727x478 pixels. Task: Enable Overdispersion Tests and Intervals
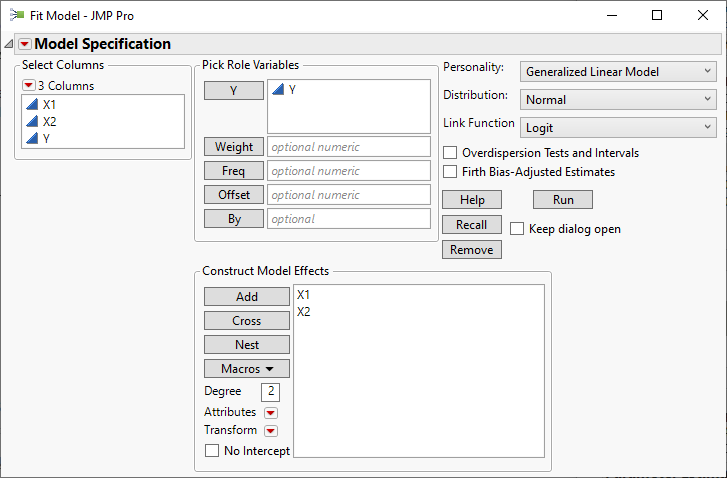point(451,153)
